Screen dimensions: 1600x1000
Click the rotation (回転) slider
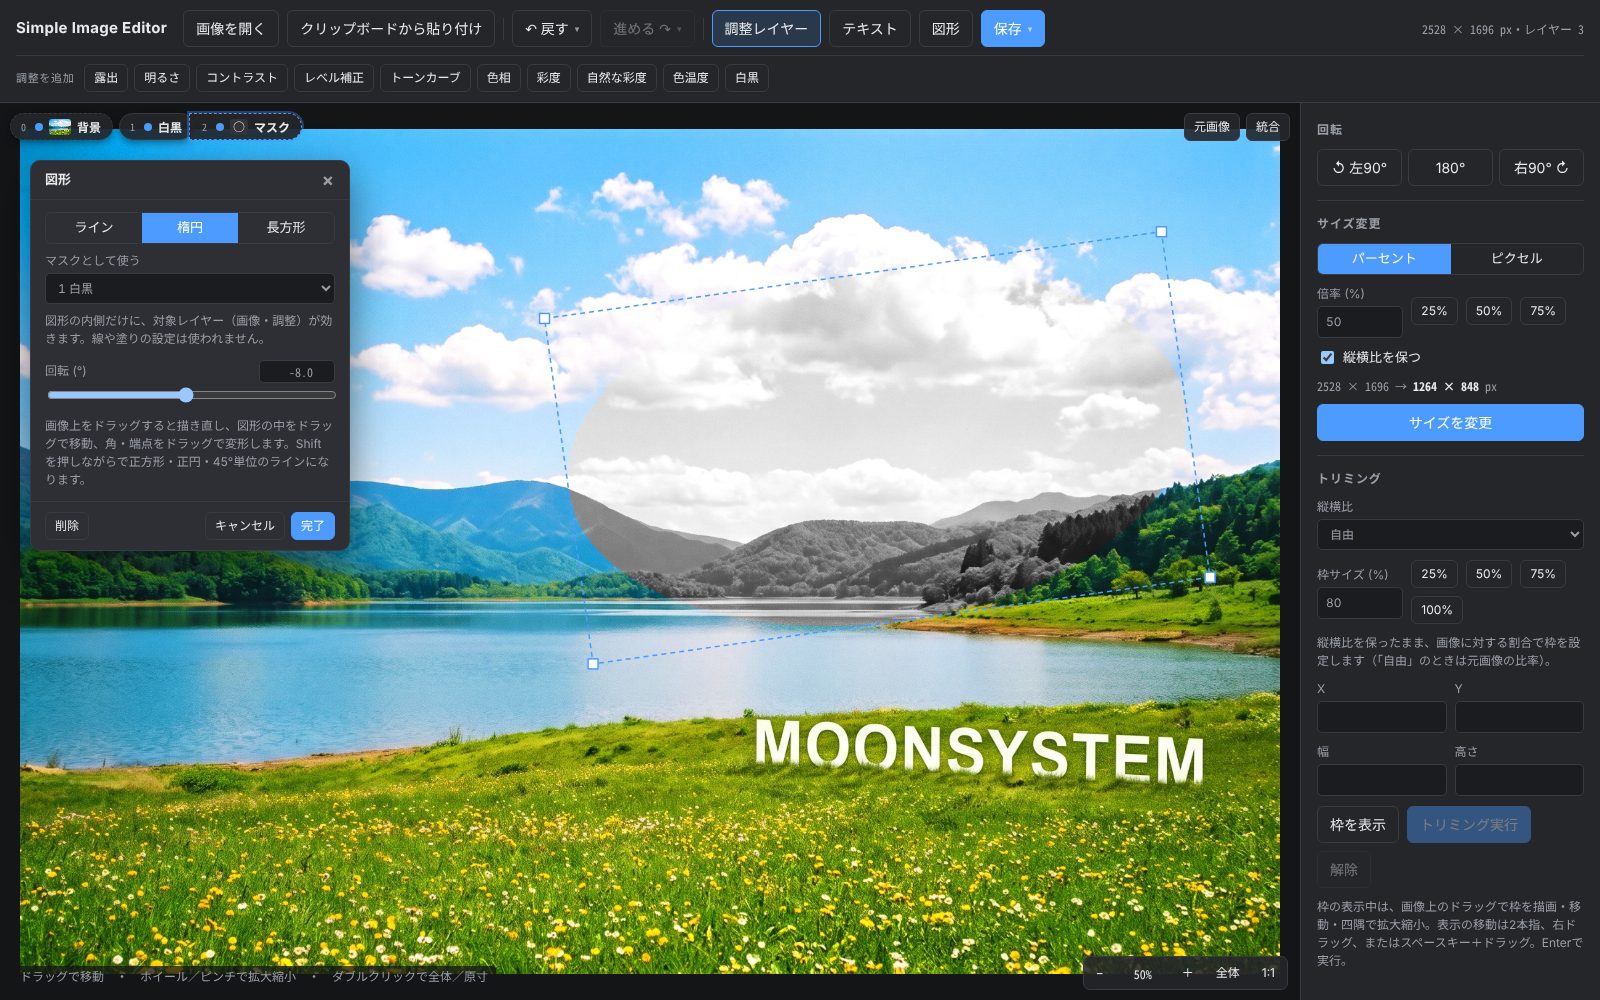pyautogui.click(x=191, y=395)
